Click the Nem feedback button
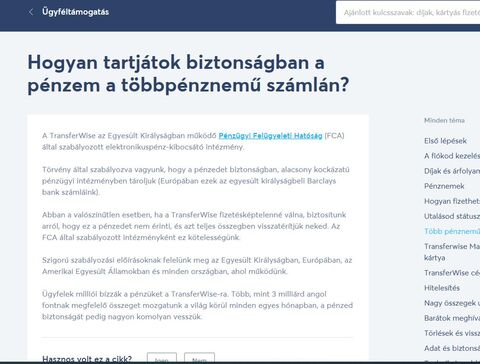This screenshot has width=480, height=364. [x=199, y=358]
